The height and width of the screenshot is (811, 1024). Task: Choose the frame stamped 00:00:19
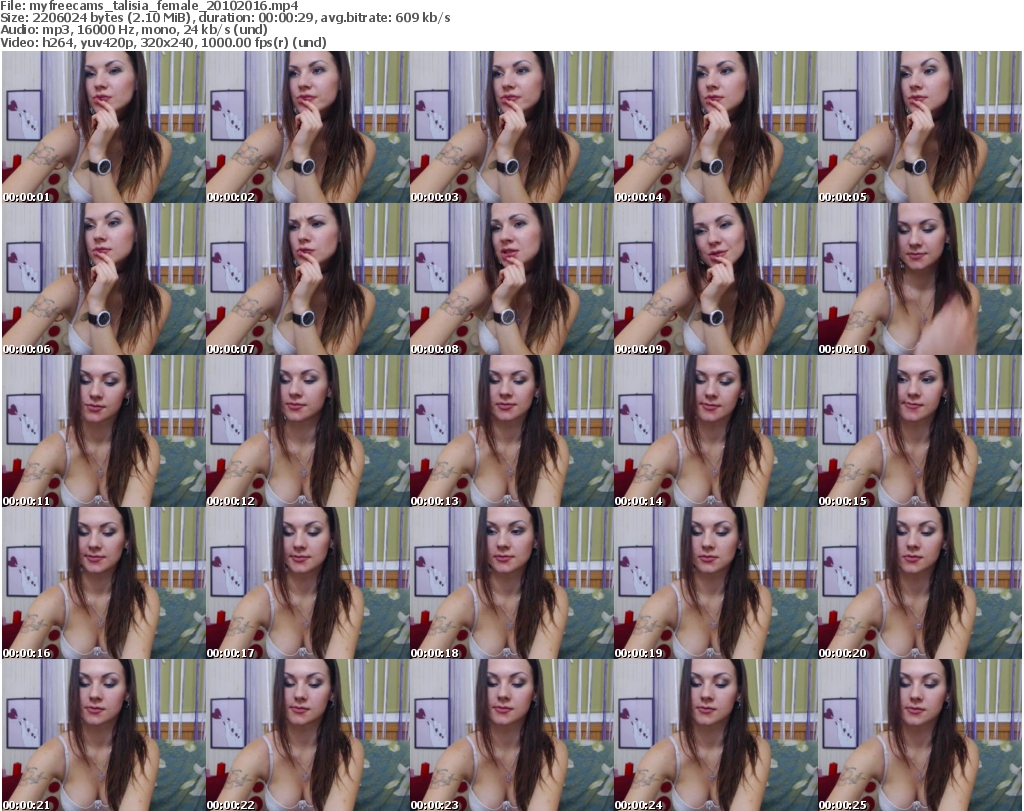[x=715, y=583]
